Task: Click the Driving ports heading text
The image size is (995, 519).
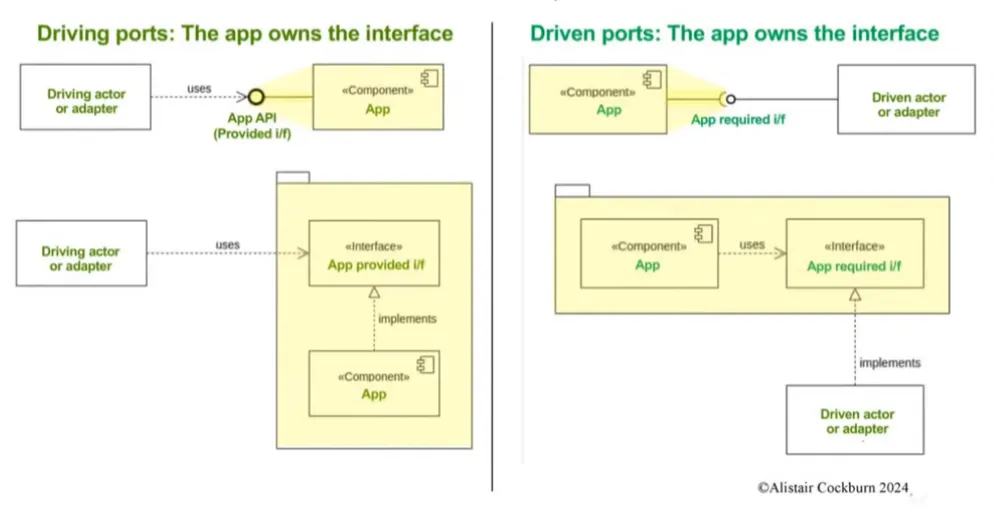Action: click(245, 33)
